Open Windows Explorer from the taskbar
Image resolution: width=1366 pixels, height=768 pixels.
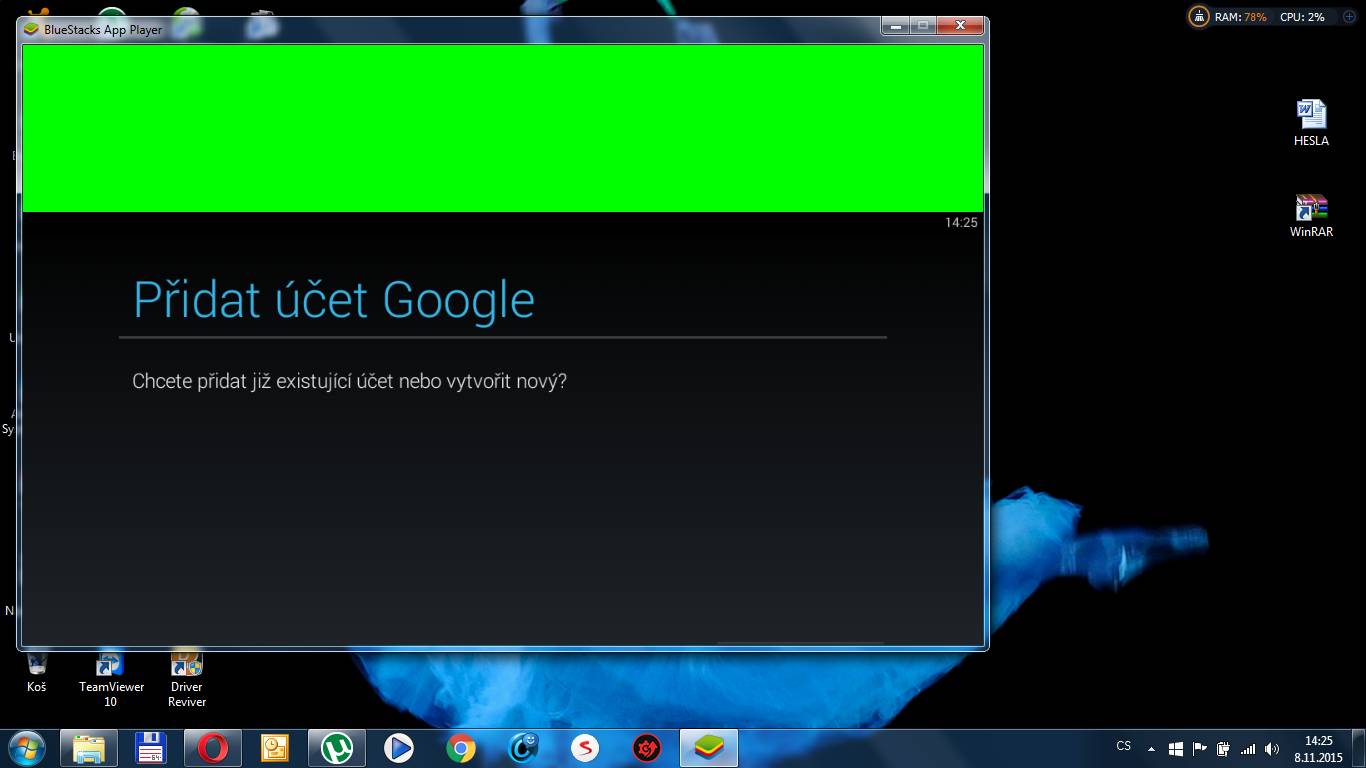89,748
